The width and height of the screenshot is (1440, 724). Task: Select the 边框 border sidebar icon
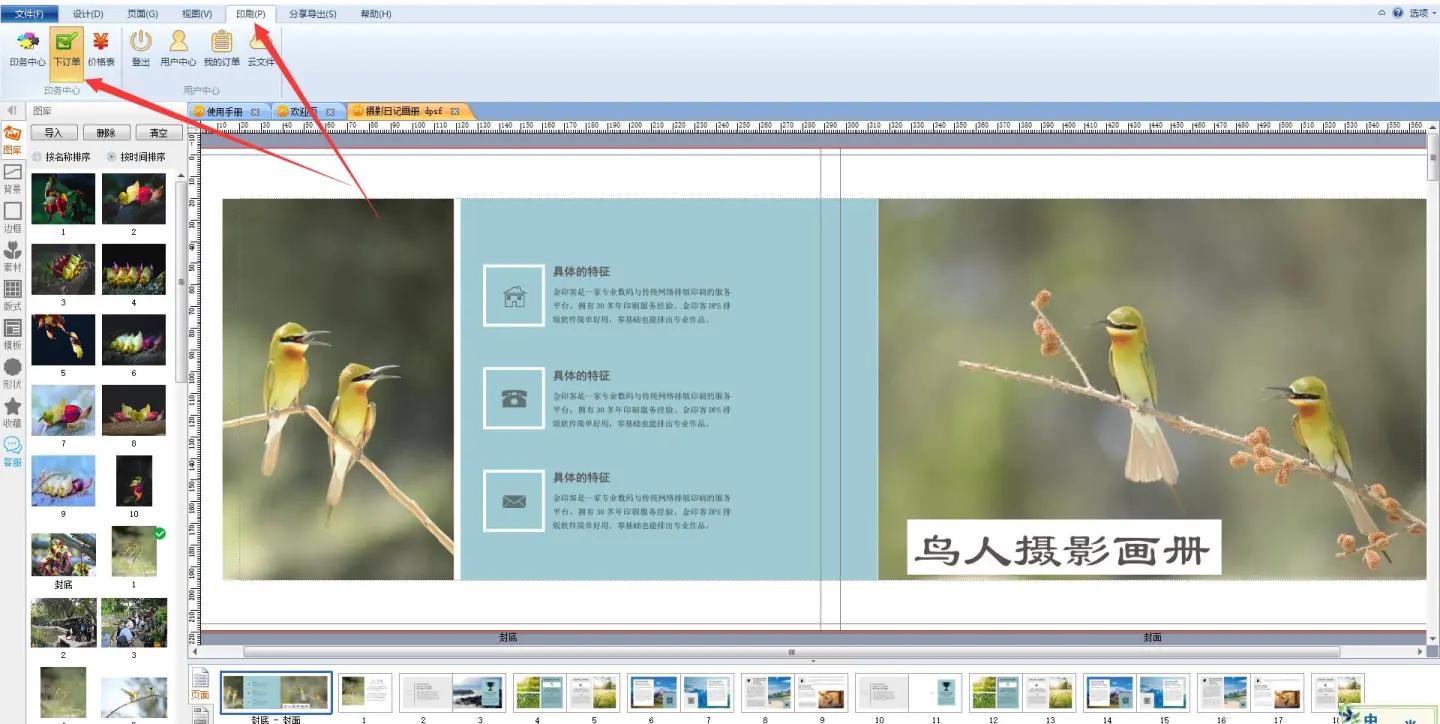pyautogui.click(x=13, y=218)
